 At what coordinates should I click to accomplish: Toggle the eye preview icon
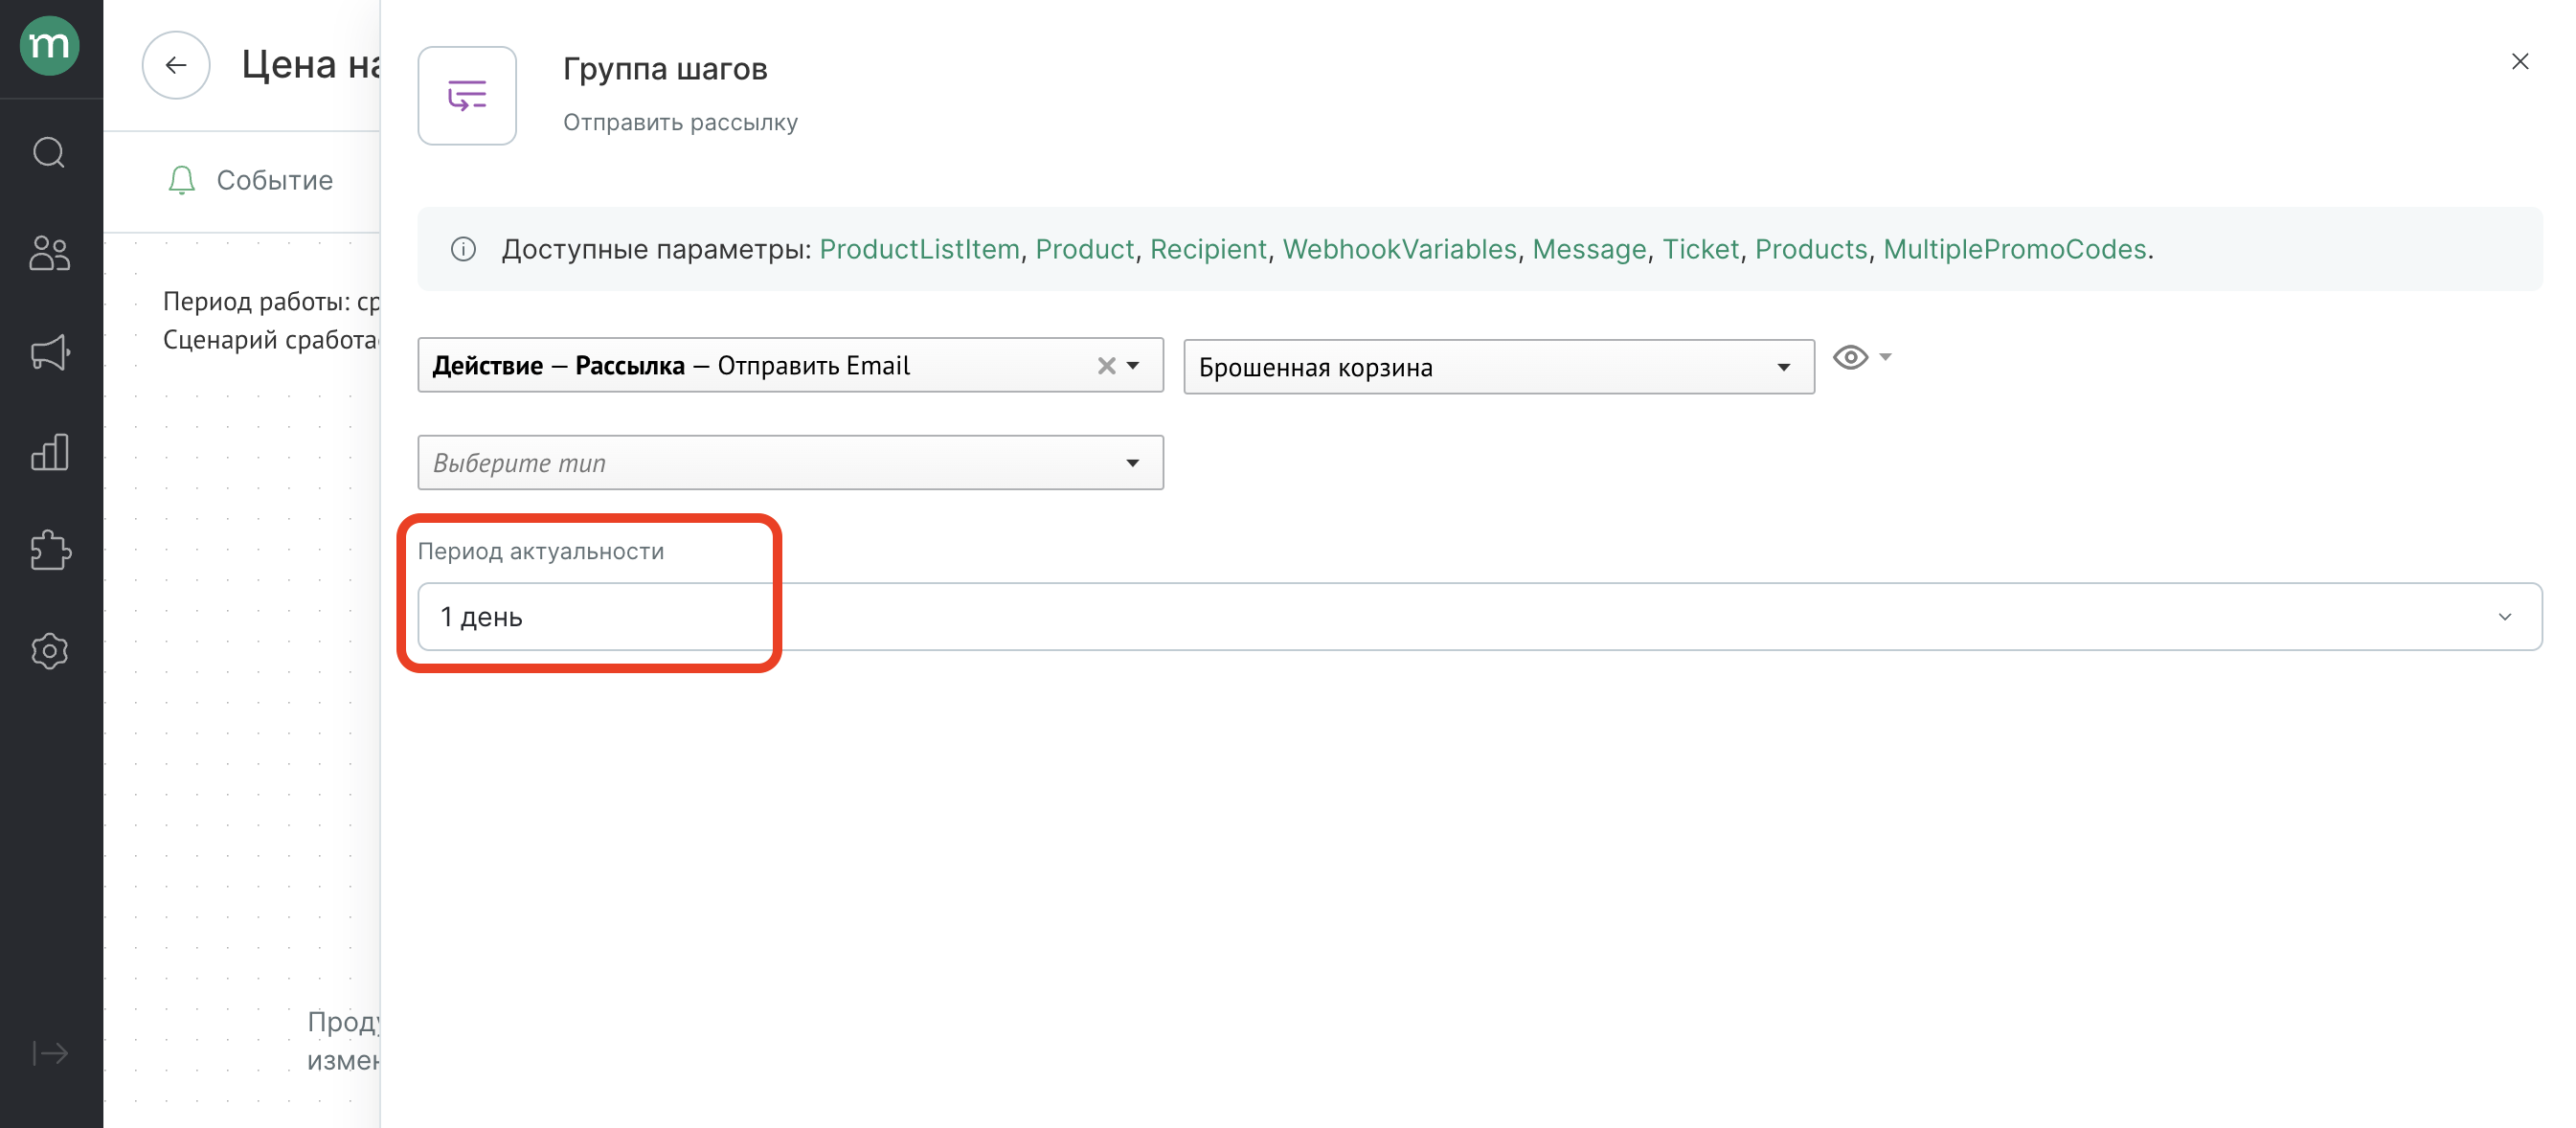[1850, 357]
